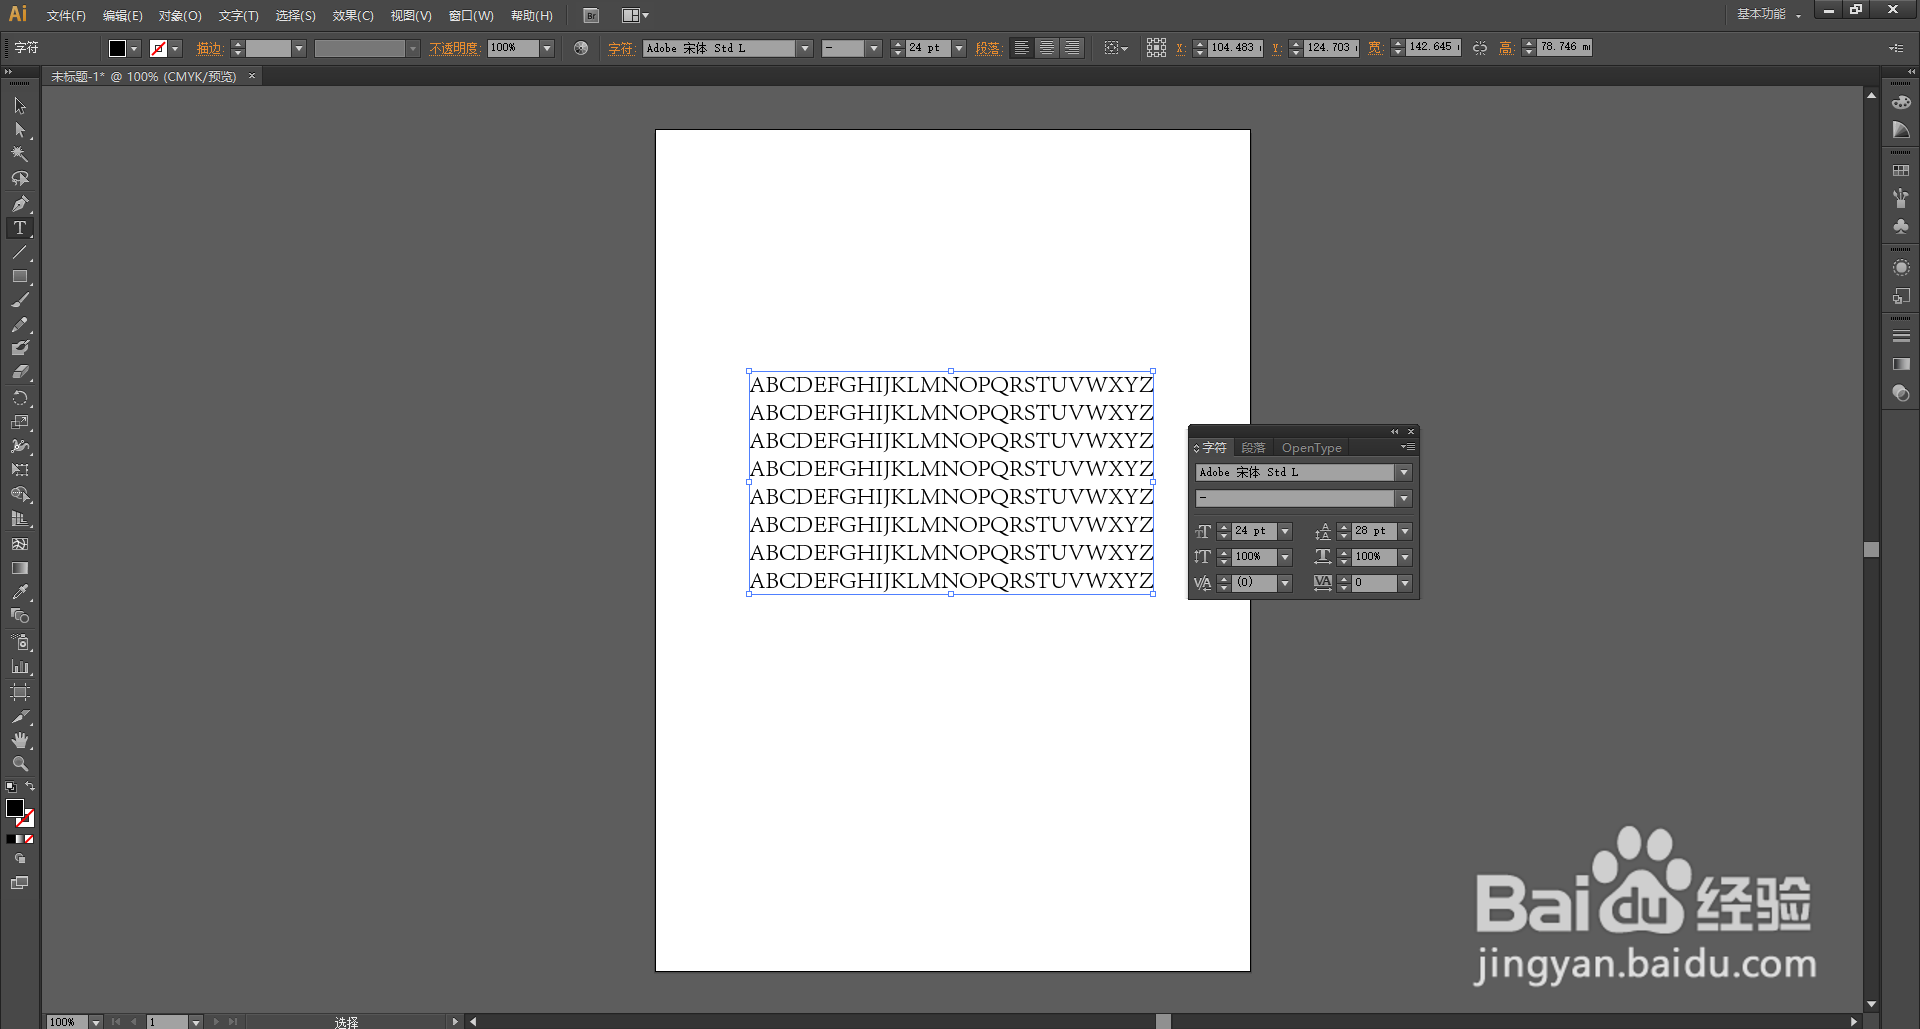Image resolution: width=1920 pixels, height=1029 pixels.
Task: Click the 段落 paragraph link in control bar
Action: click(988, 48)
